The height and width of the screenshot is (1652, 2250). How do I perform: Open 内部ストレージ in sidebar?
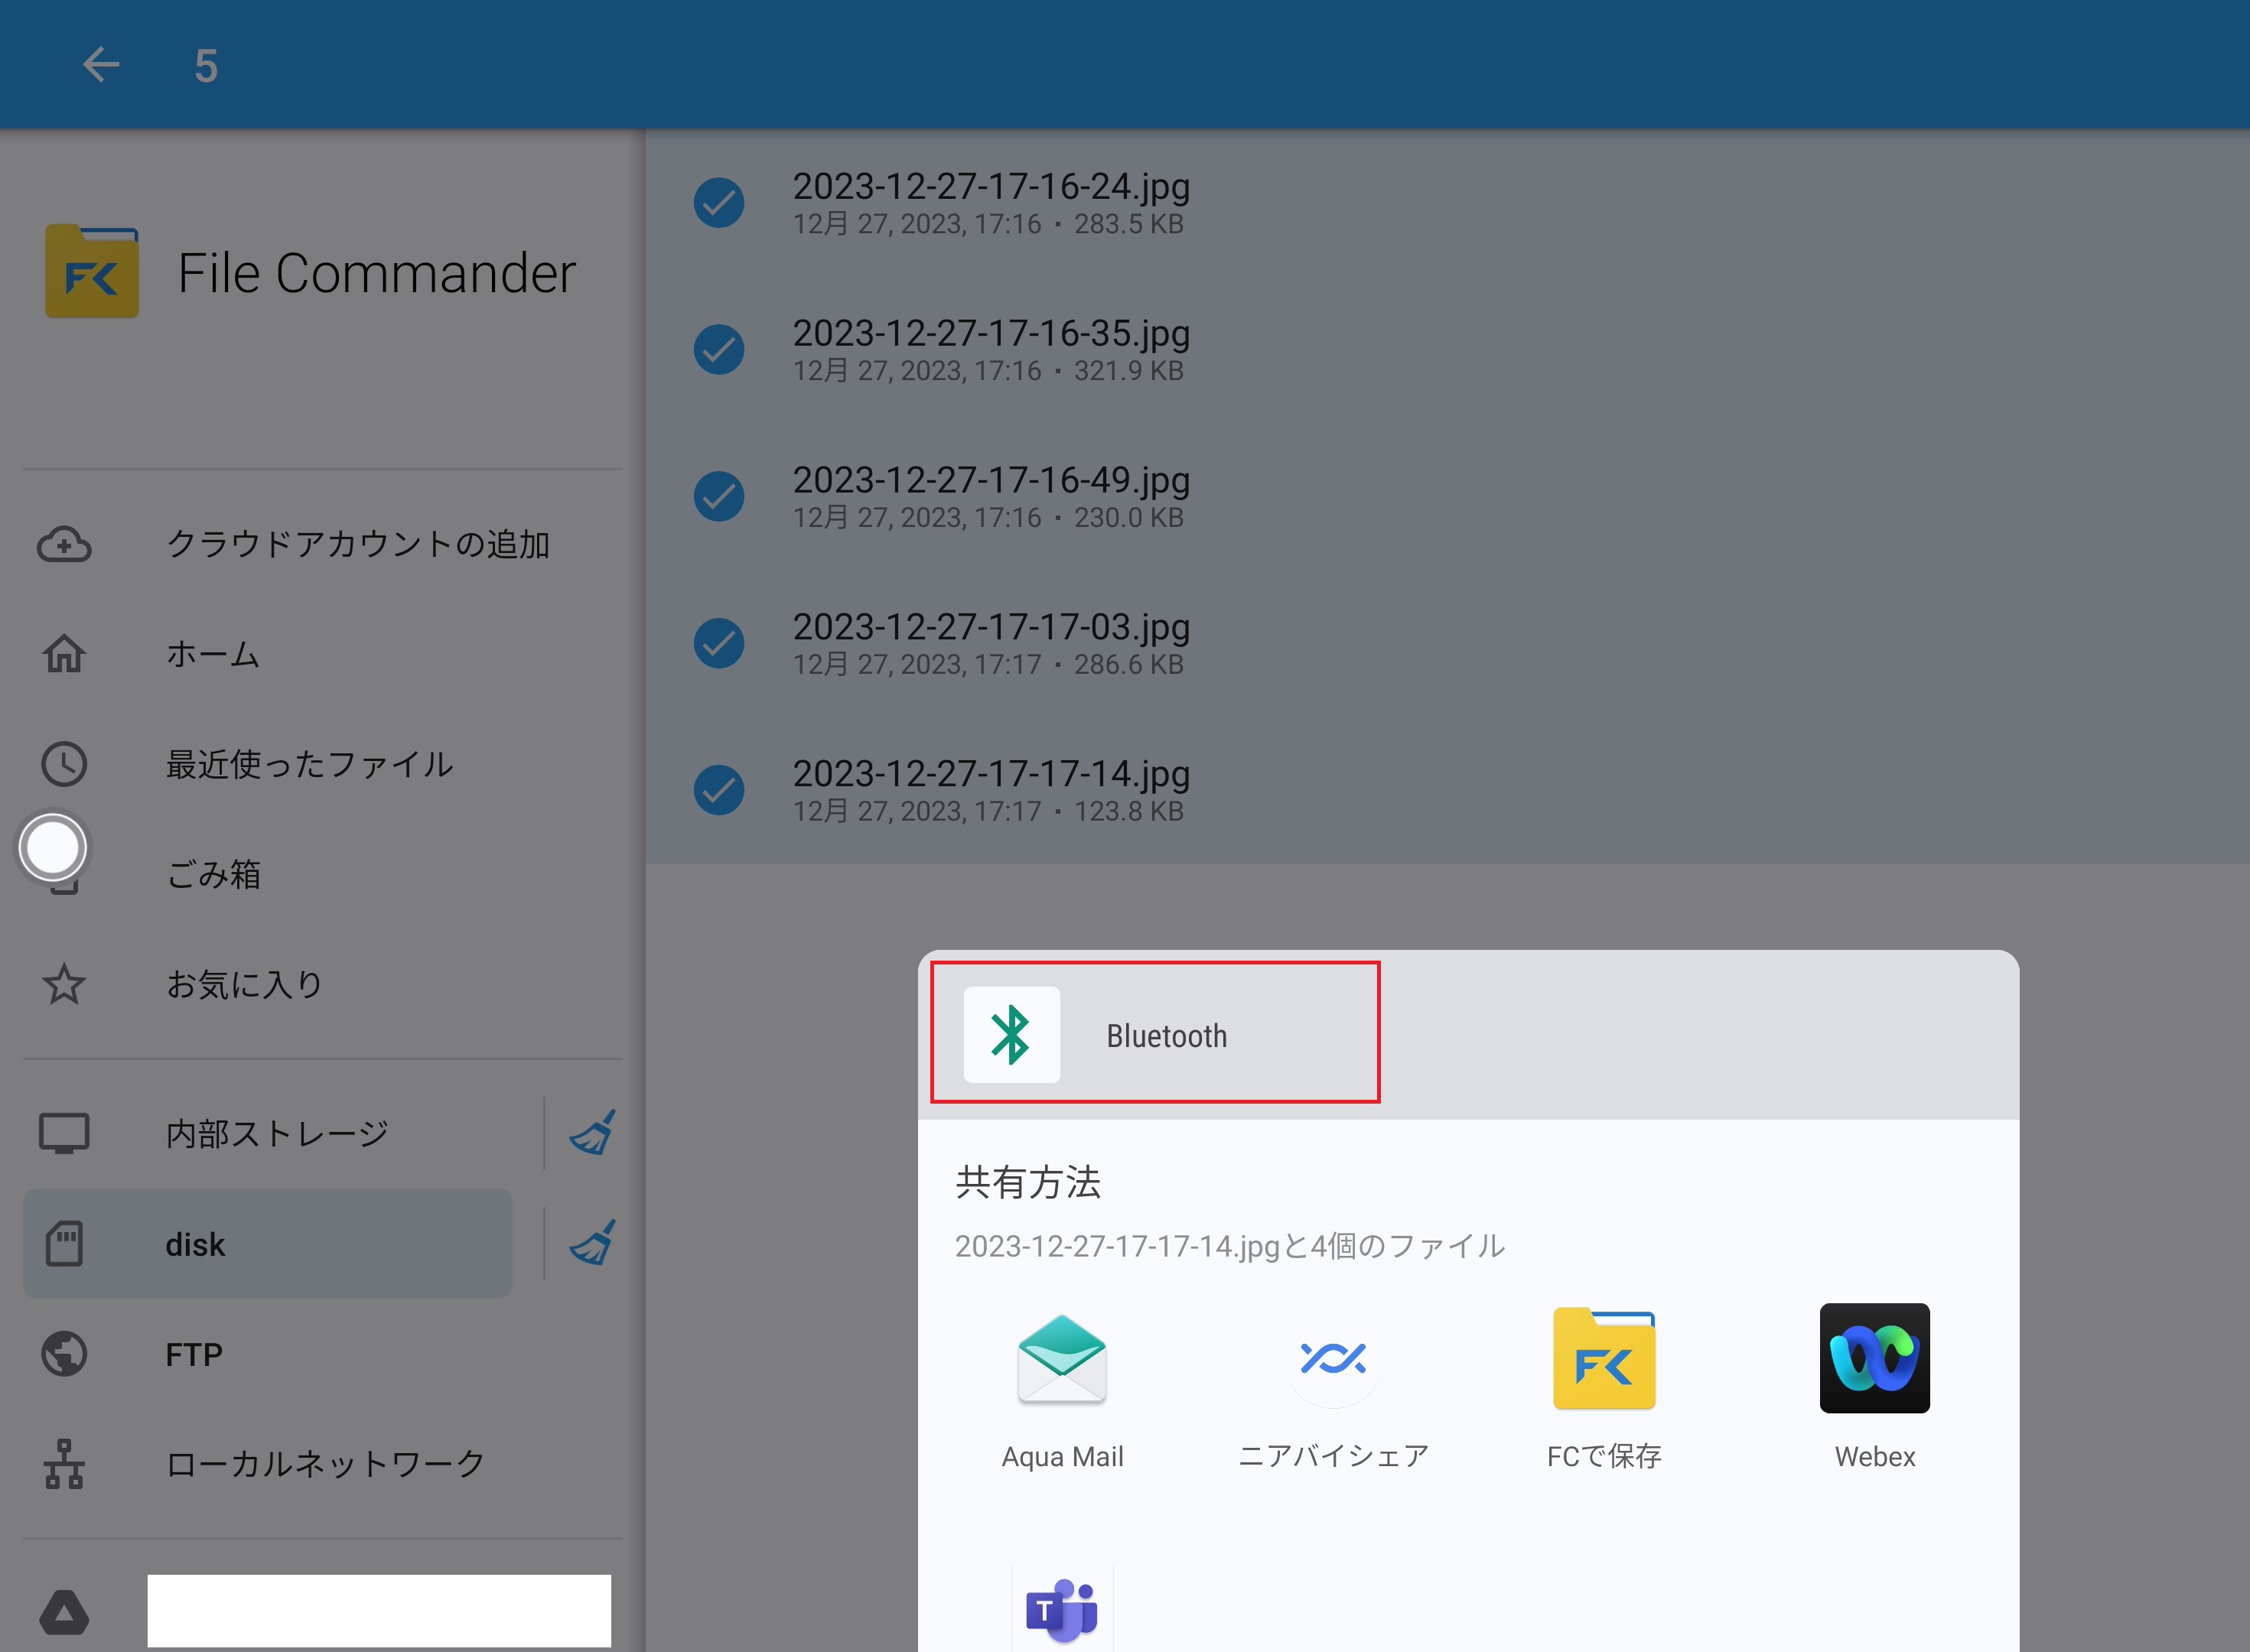coord(277,1134)
